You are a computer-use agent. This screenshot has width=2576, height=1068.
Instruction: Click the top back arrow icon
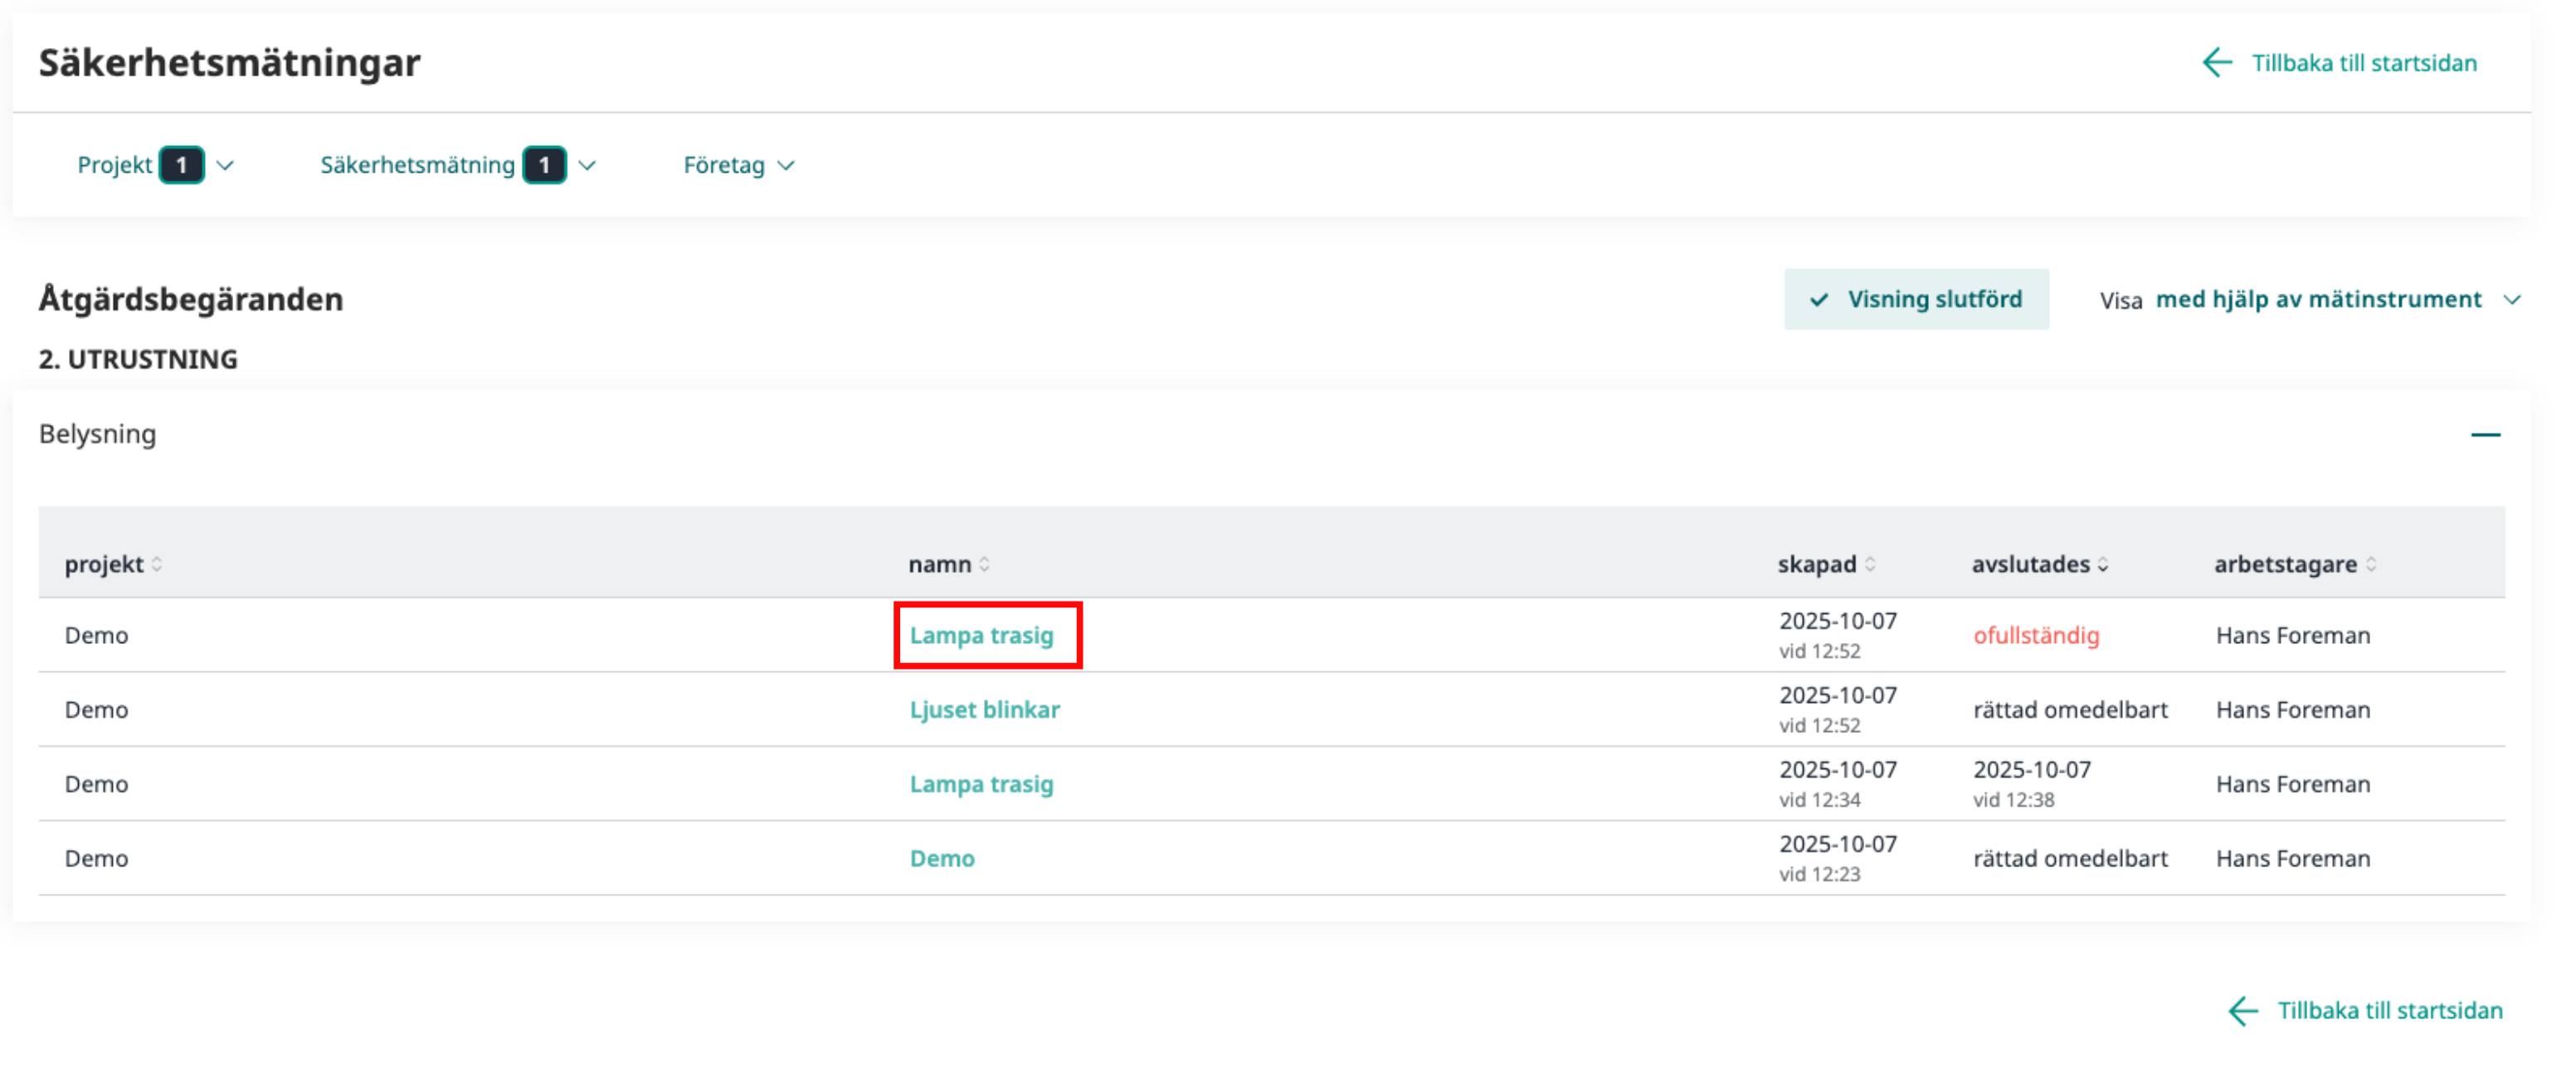2216,63
